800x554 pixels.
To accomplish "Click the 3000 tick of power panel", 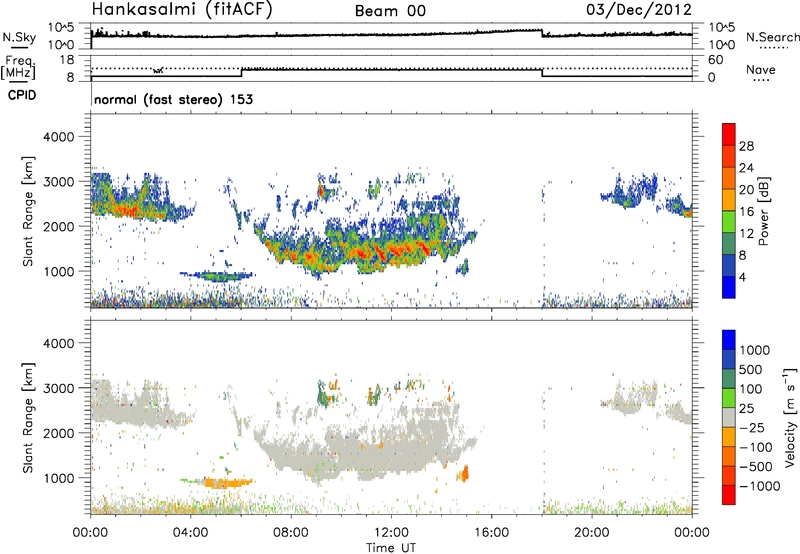I will [x=58, y=182].
